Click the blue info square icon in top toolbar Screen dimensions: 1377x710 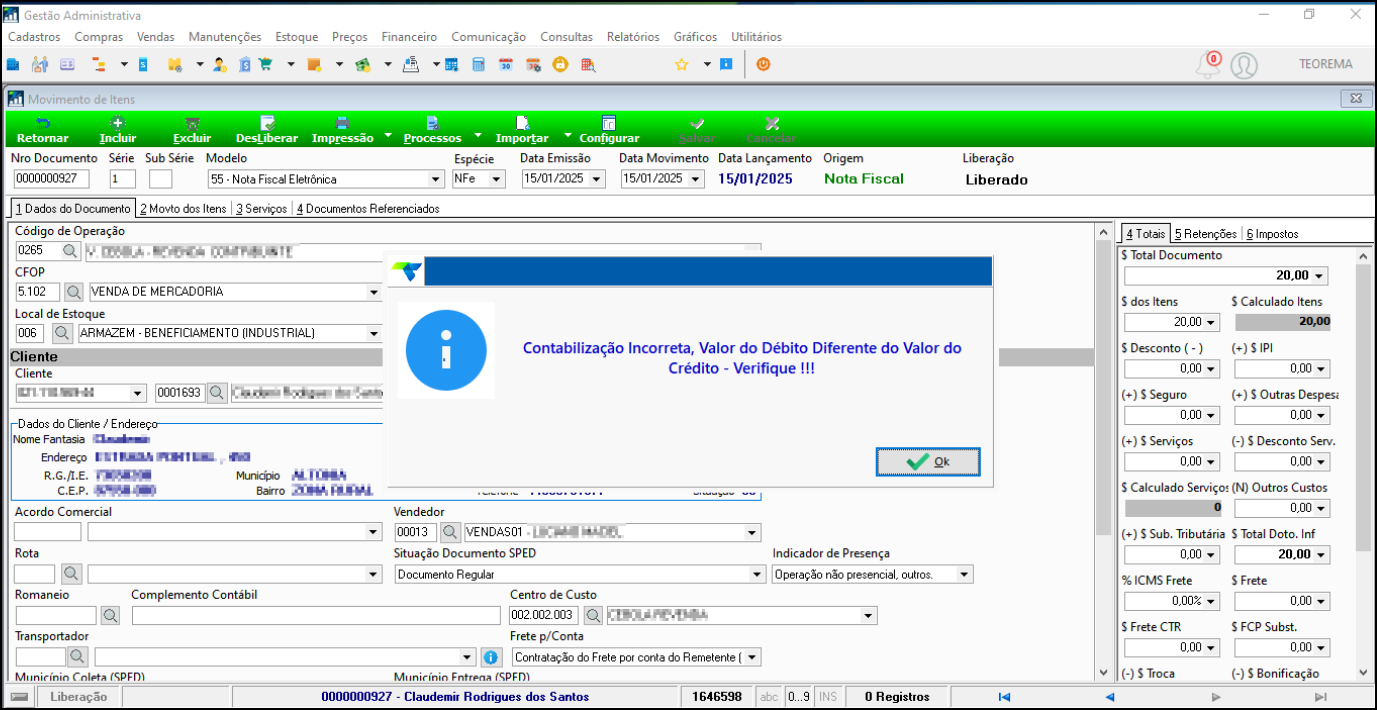point(726,64)
